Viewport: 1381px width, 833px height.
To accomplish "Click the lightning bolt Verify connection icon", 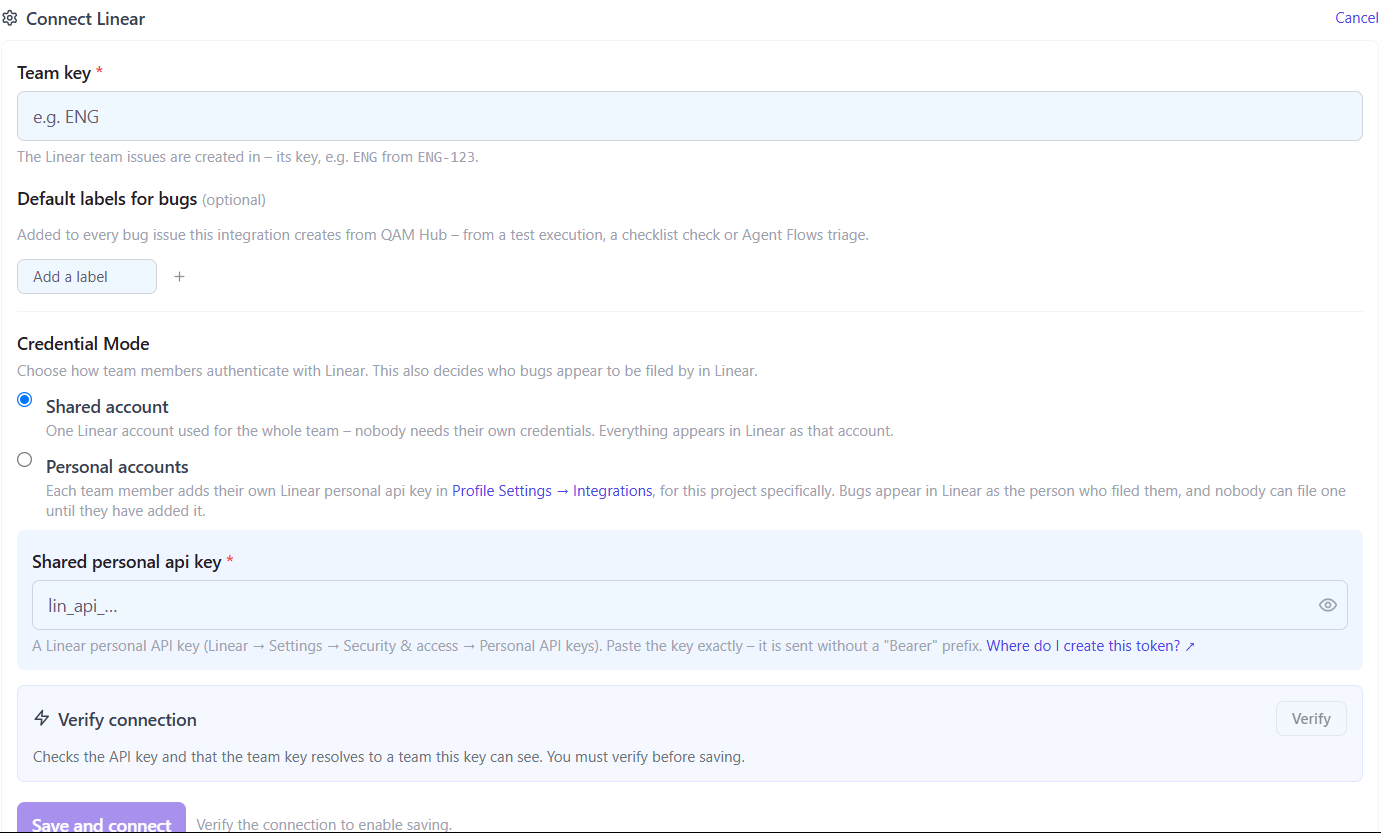I will (42, 718).
